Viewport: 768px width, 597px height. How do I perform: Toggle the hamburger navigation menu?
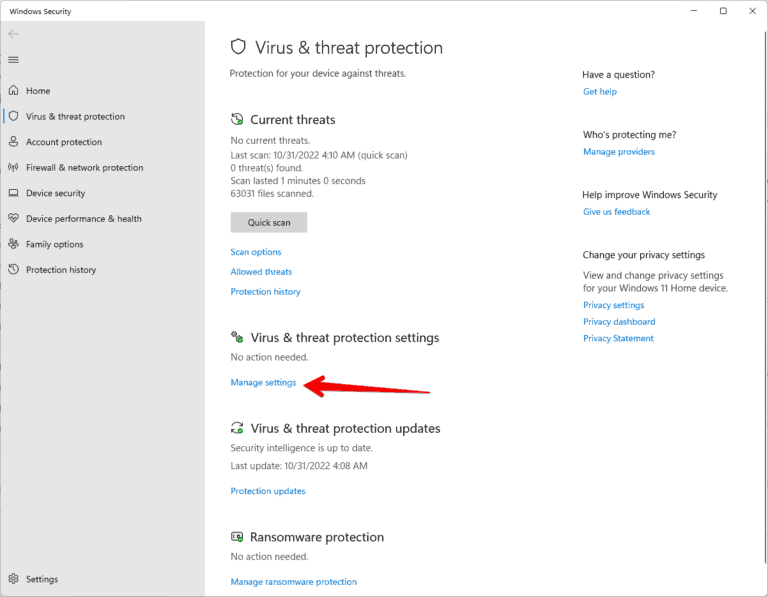(x=13, y=60)
